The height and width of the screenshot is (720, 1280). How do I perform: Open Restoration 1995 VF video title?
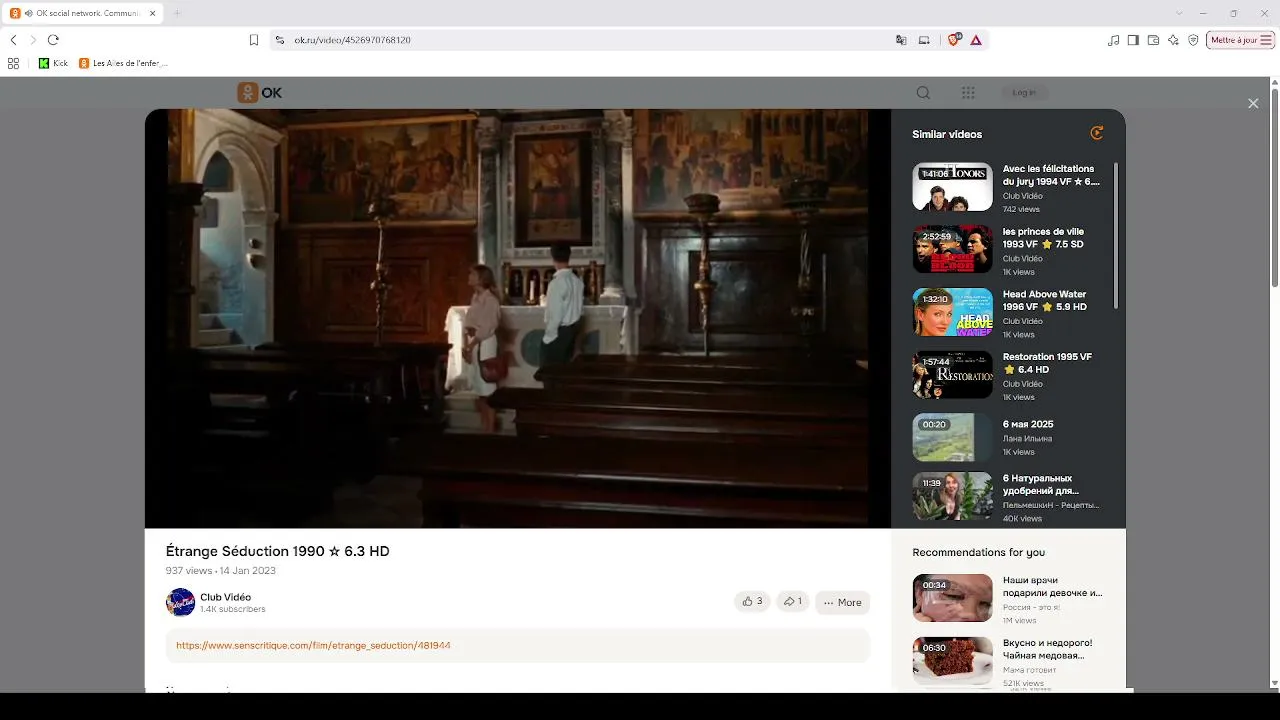(1047, 363)
